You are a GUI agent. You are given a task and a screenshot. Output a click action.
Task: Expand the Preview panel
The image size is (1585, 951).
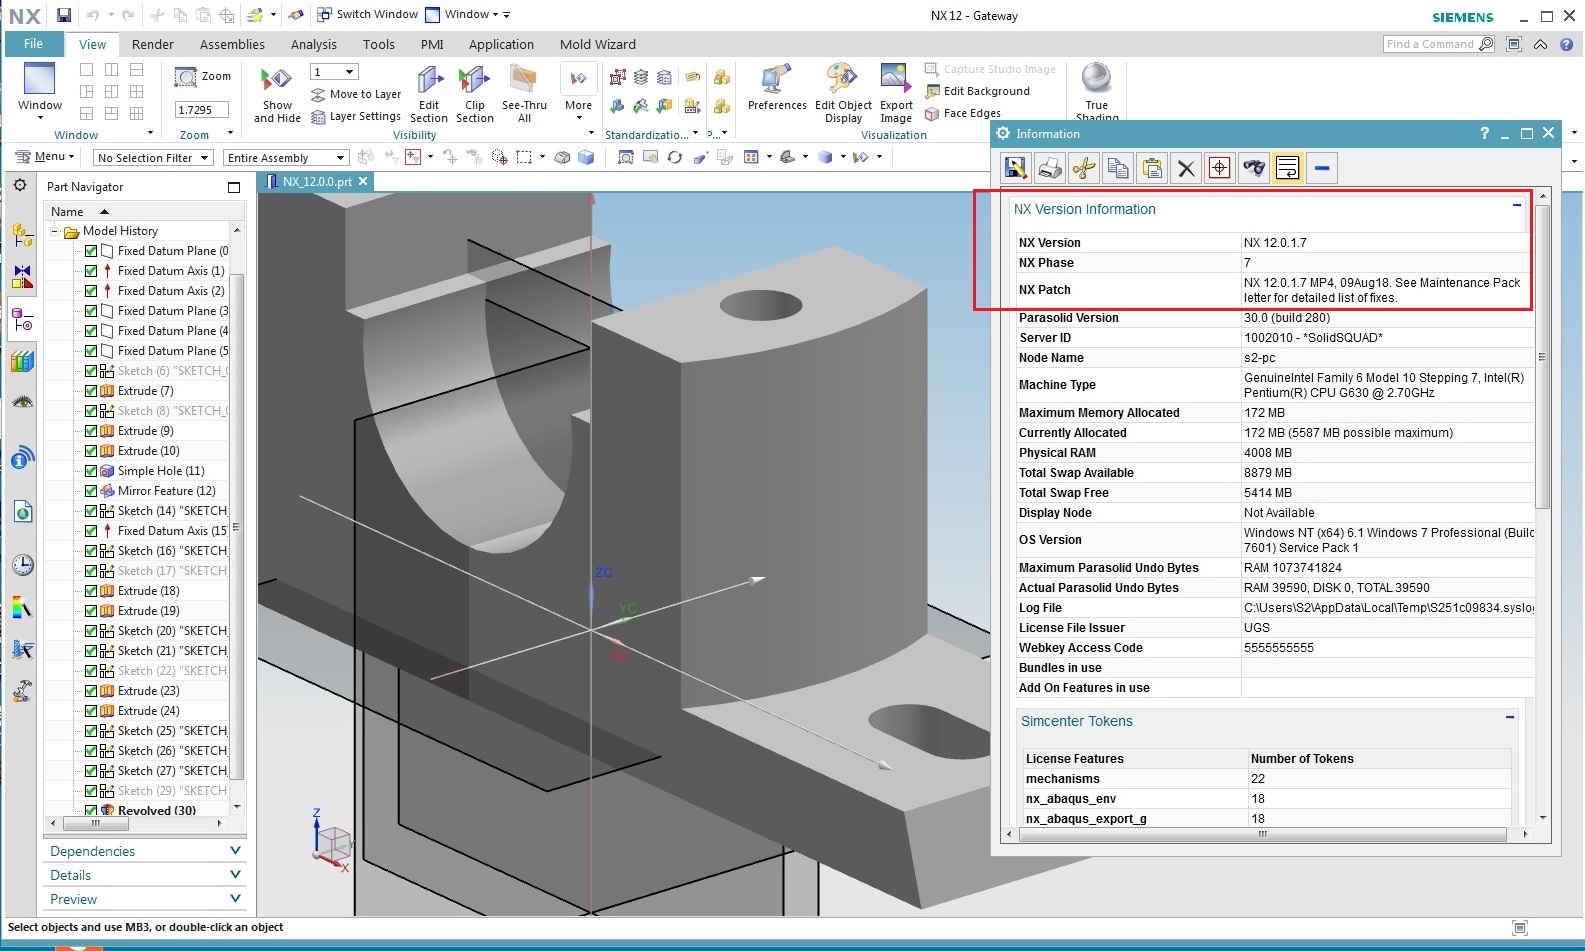coord(145,899)
